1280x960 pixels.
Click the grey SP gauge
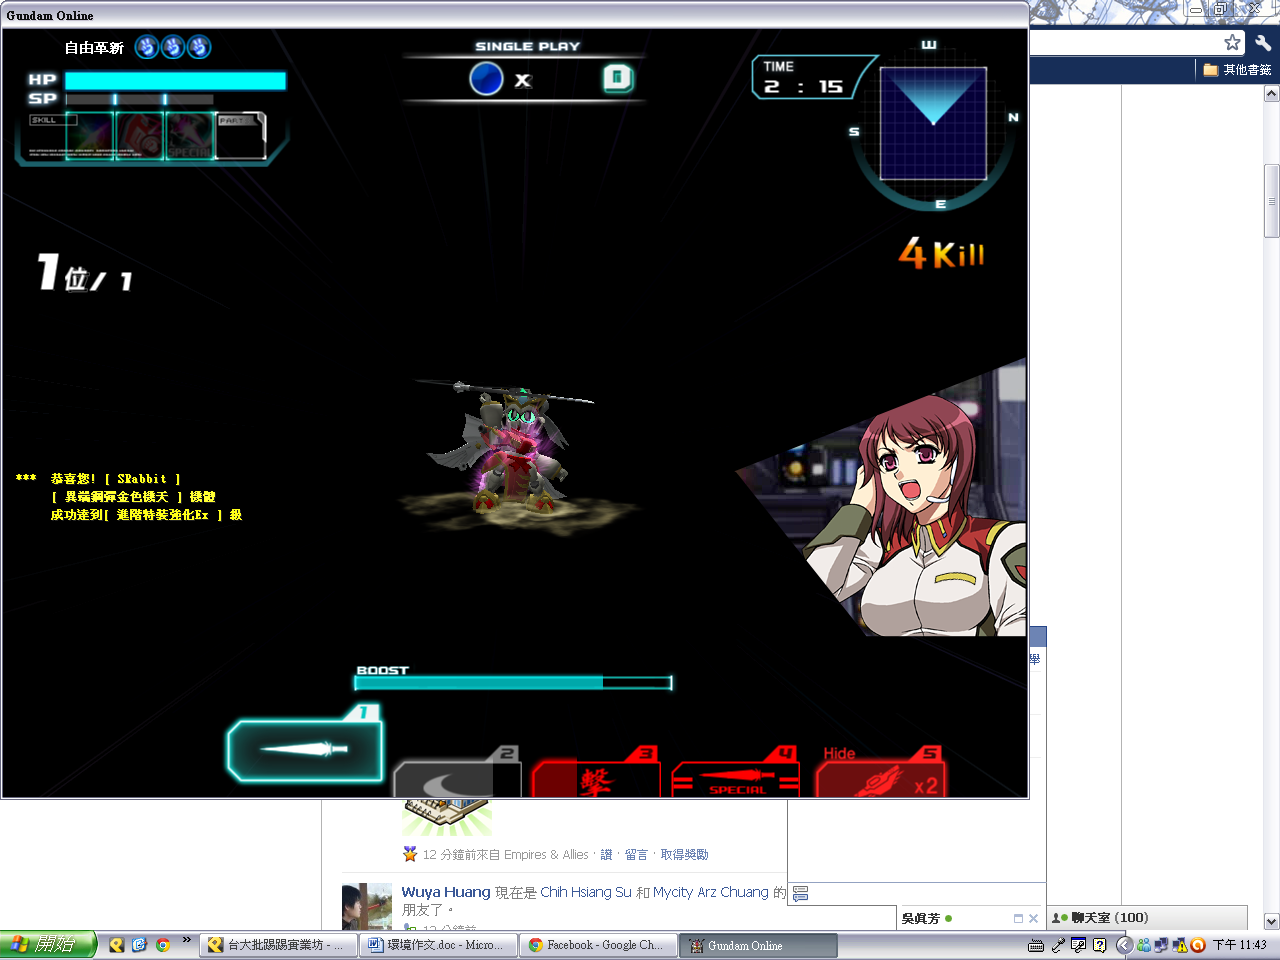tap(140, 99)
